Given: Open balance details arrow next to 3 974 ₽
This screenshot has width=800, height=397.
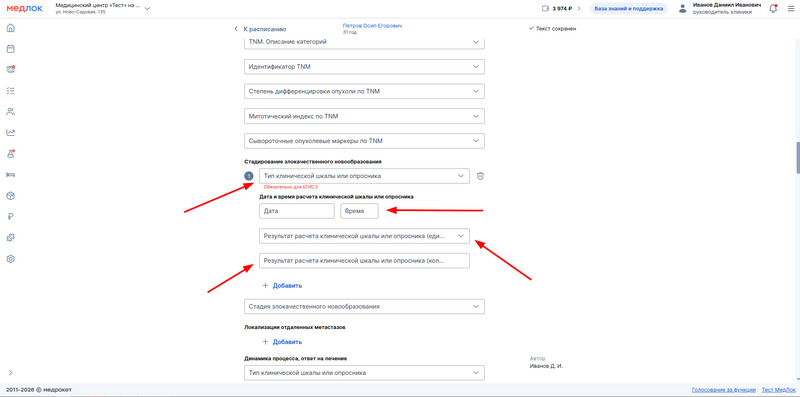Looking at the screenshot, I should click(579, 9).
